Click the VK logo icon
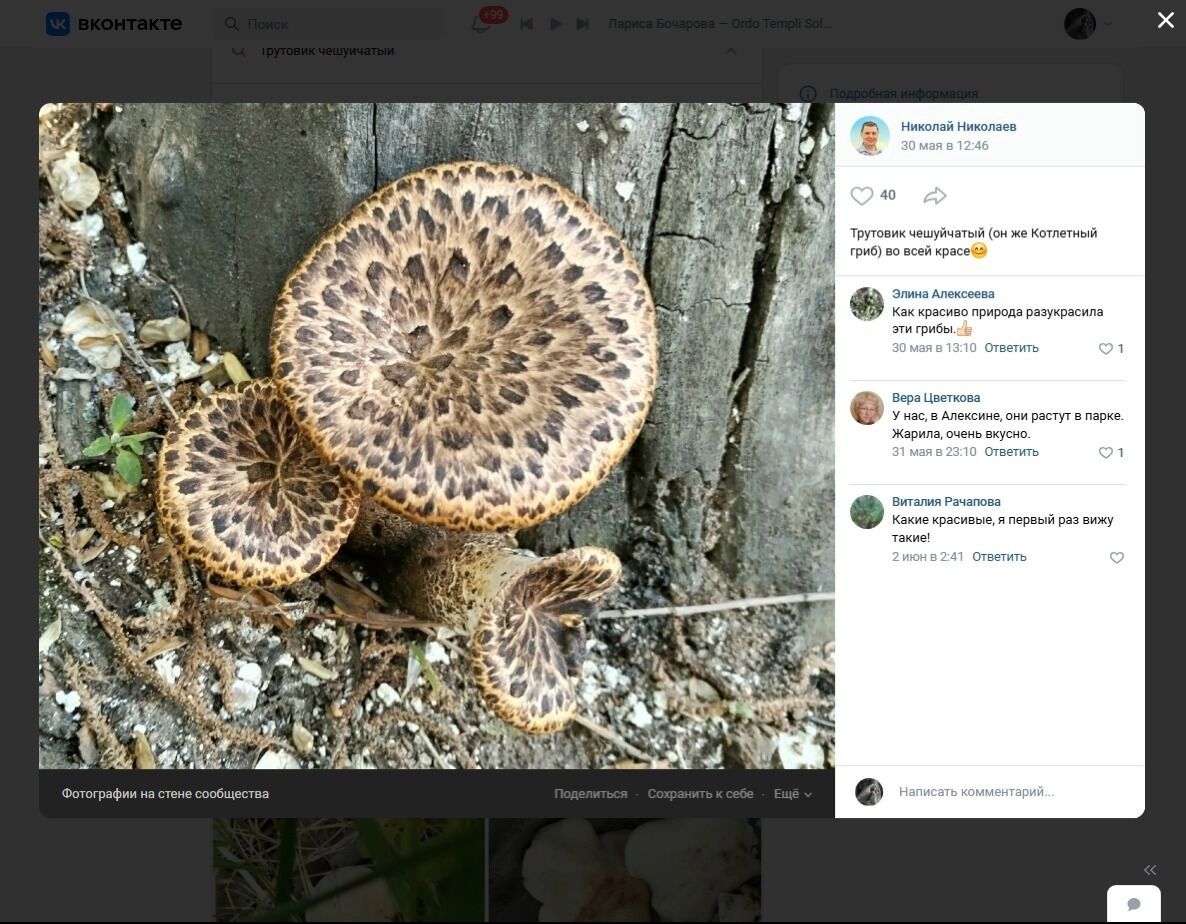1186x924 pixels. coord(58,24)
